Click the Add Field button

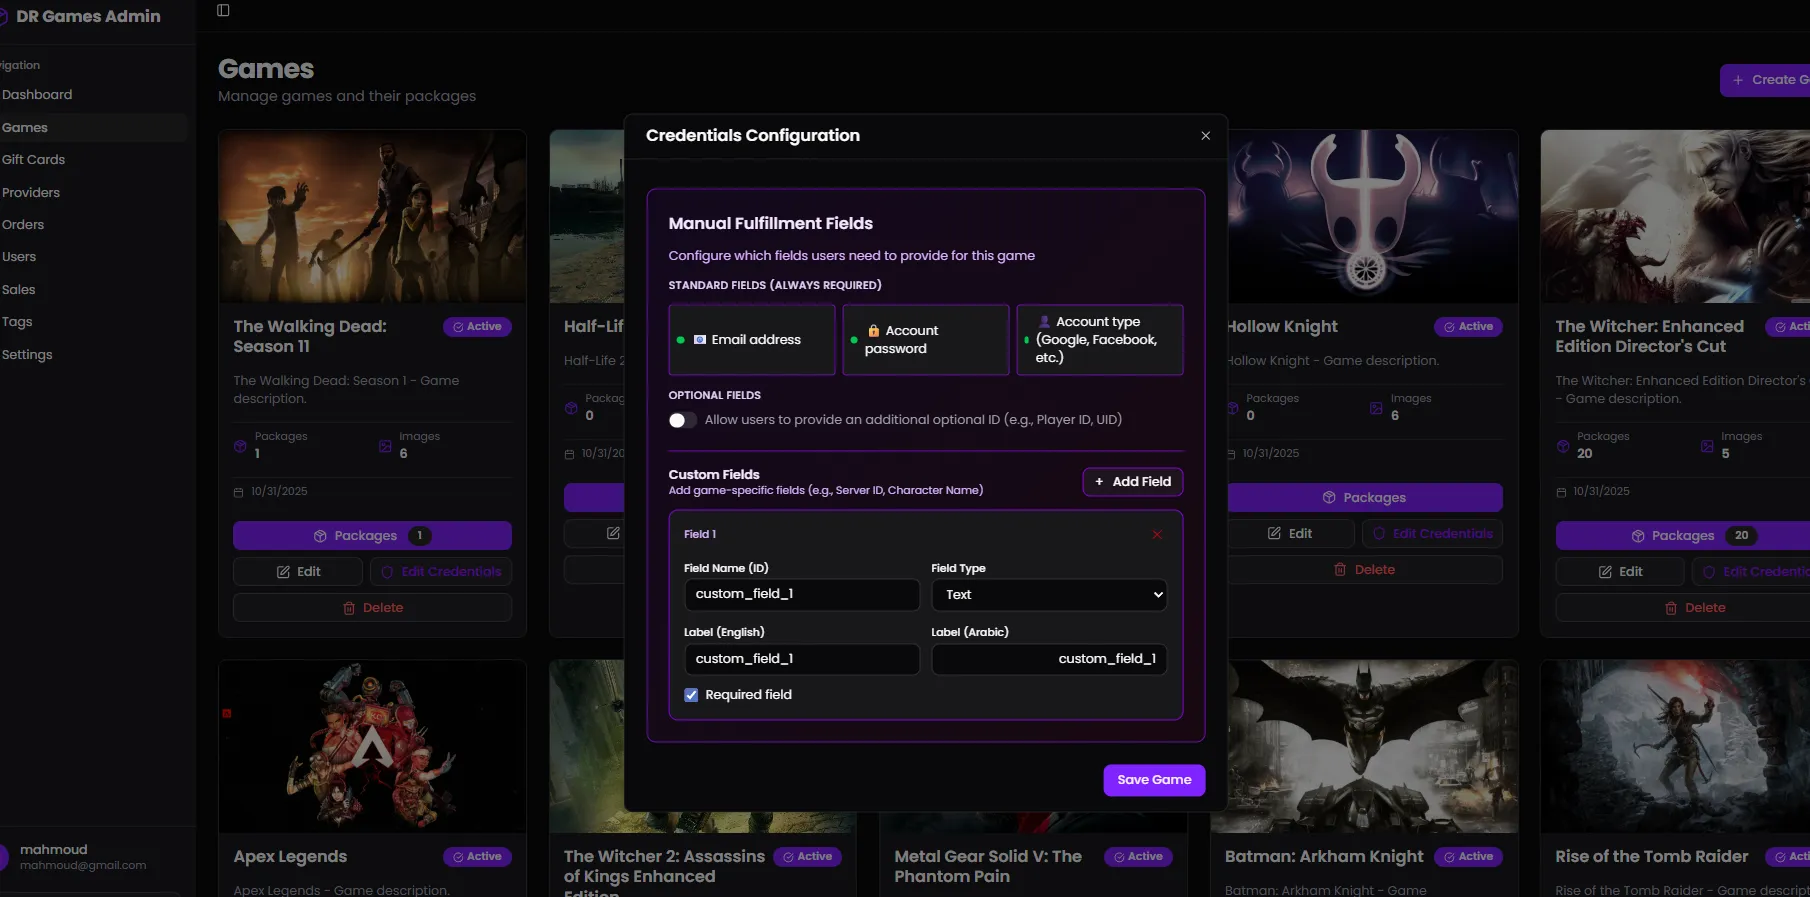click(1133, 482)
